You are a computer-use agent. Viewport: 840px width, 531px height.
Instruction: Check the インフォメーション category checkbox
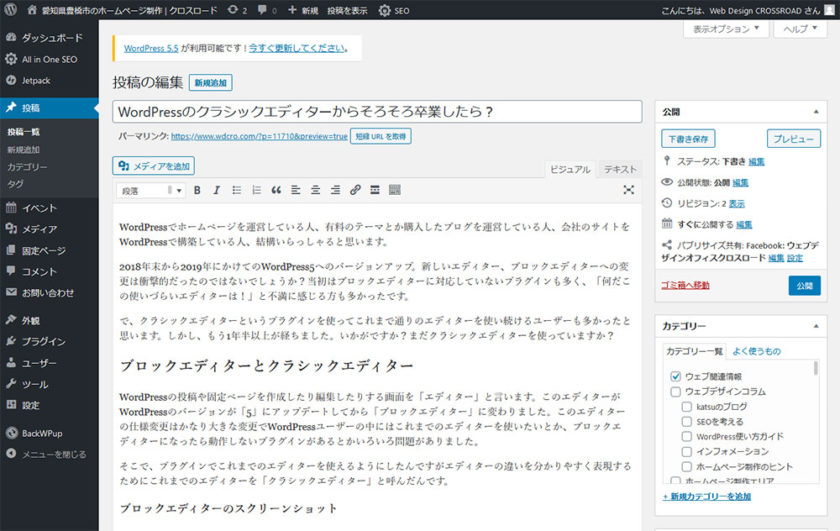click(687, 451)
